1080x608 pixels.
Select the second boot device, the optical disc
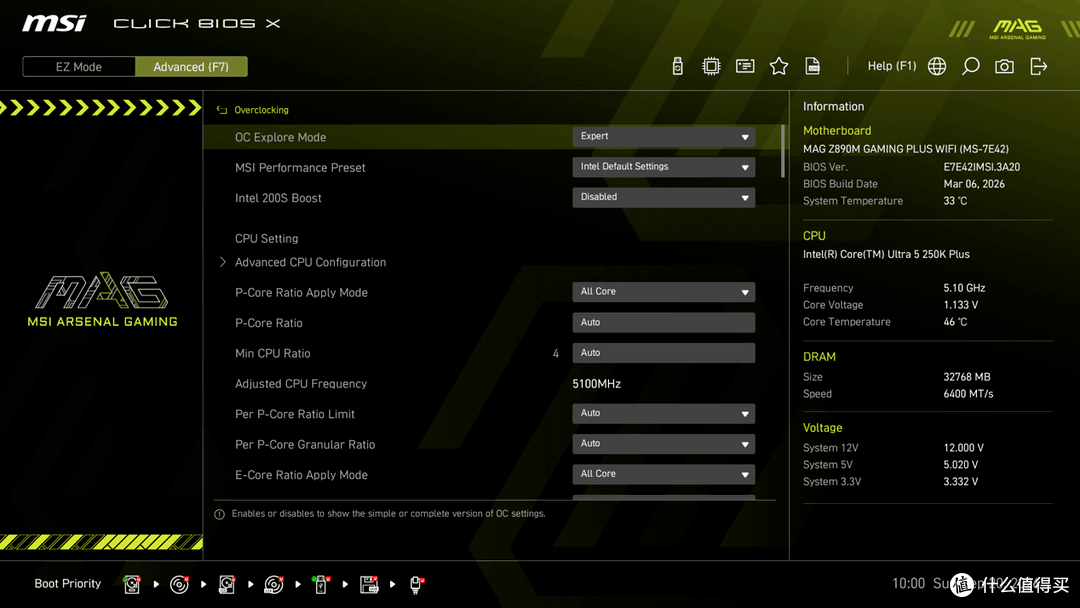(x=179, y=585)
